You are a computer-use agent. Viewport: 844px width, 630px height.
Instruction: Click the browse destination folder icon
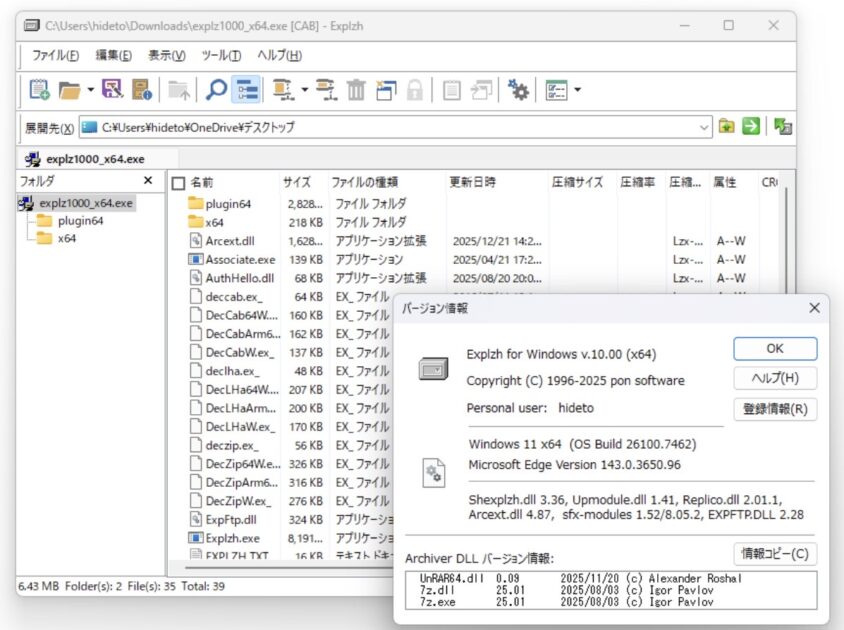pyautogui.click(x=726, y=127)
